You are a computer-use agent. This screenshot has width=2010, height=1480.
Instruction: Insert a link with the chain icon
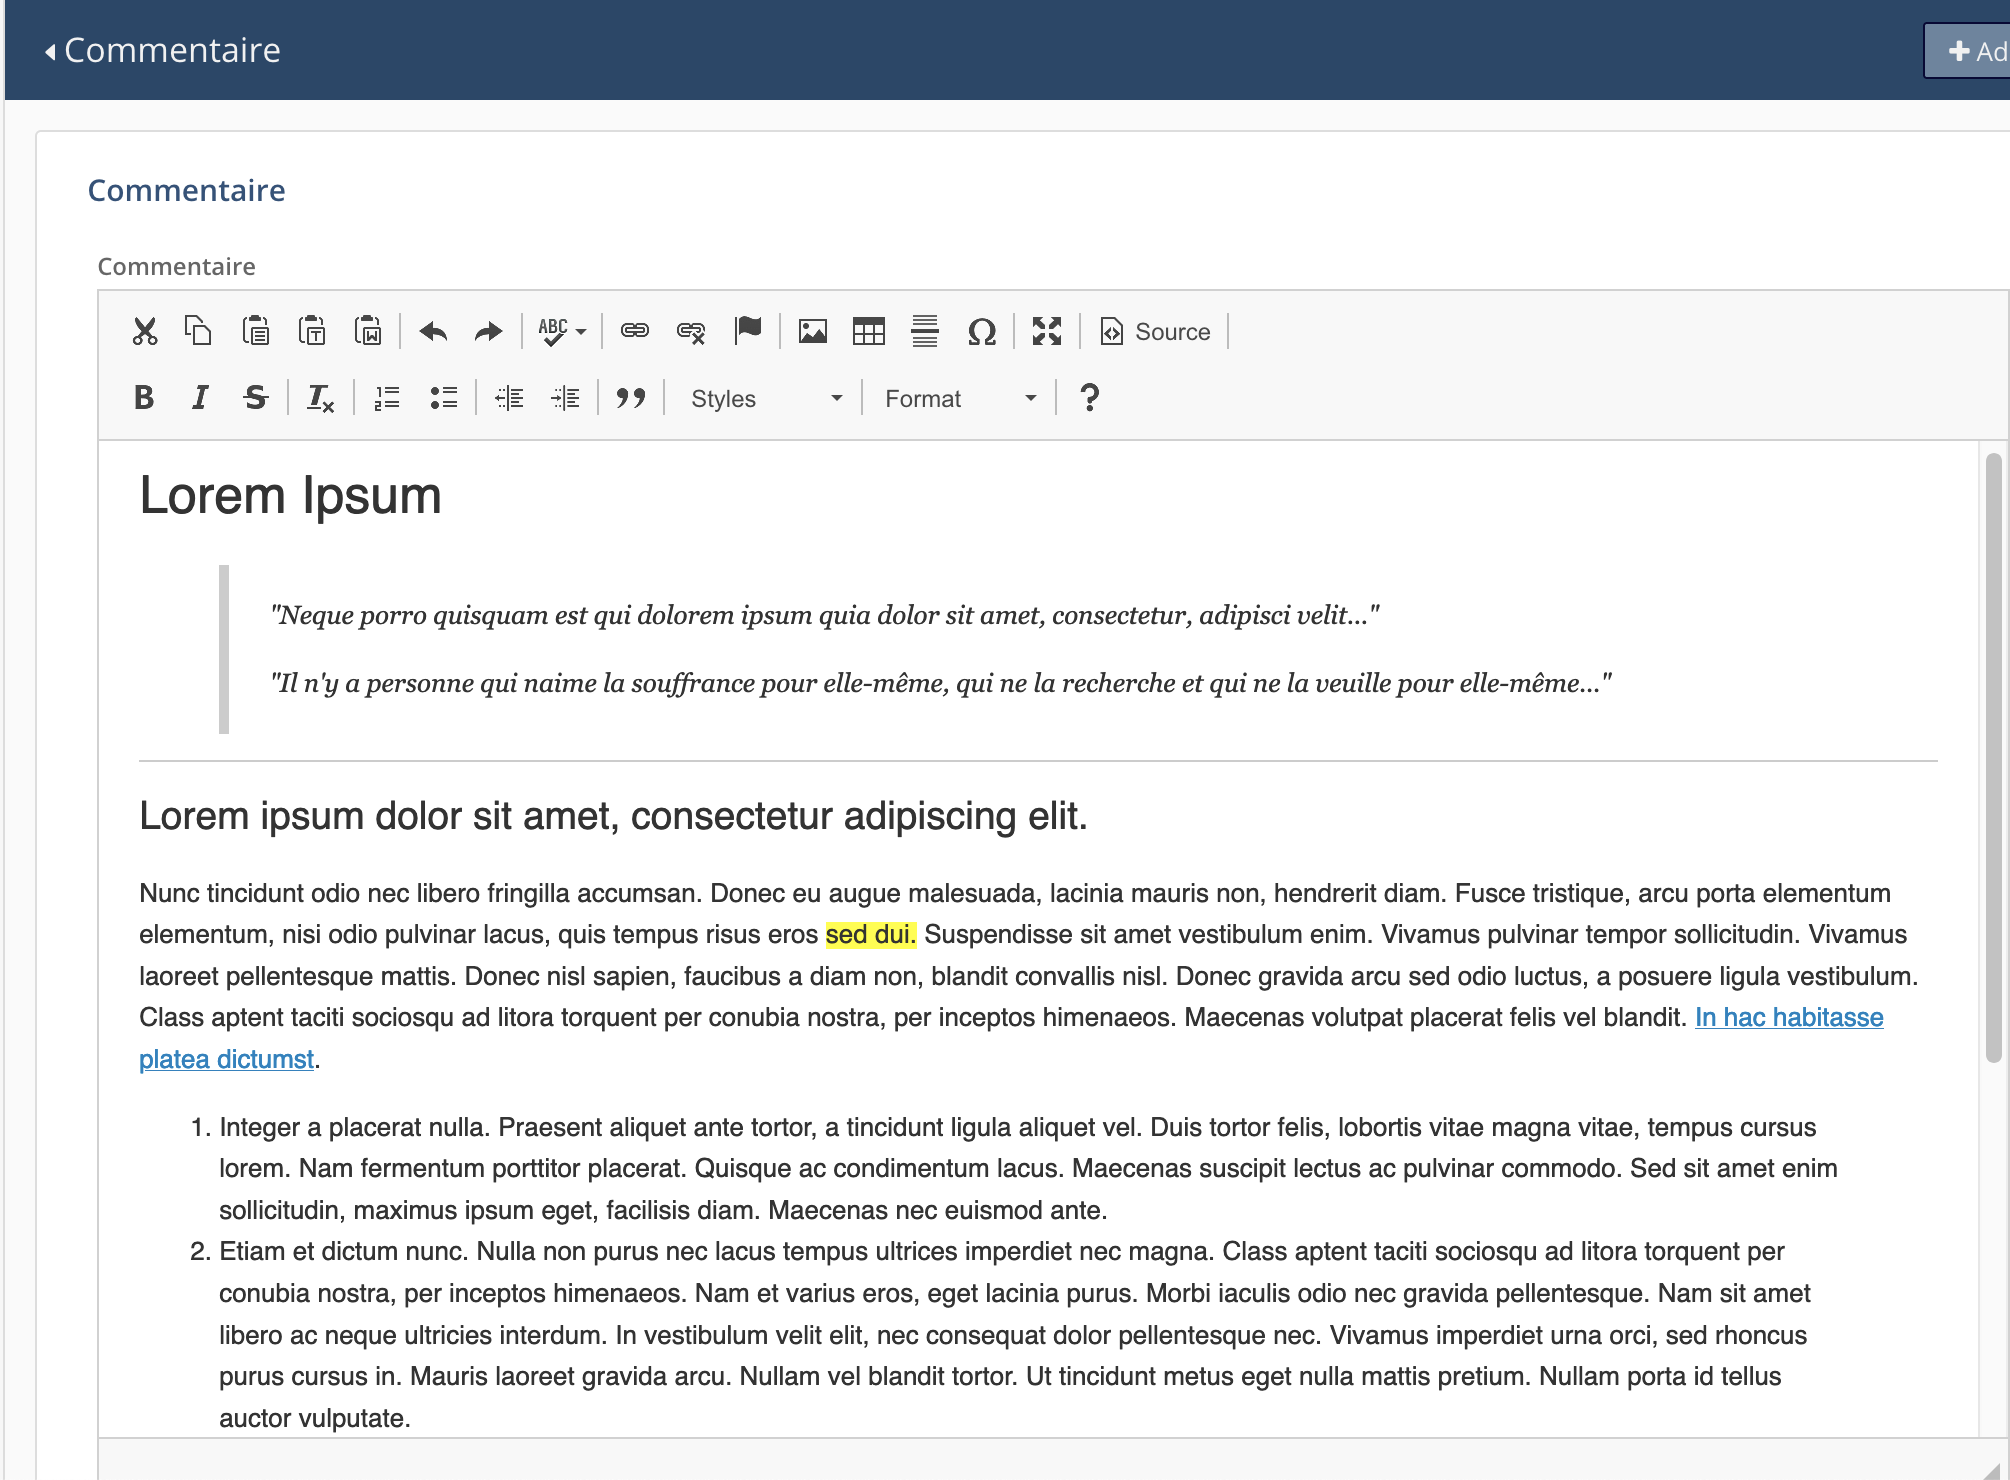(x=635, y=331)
